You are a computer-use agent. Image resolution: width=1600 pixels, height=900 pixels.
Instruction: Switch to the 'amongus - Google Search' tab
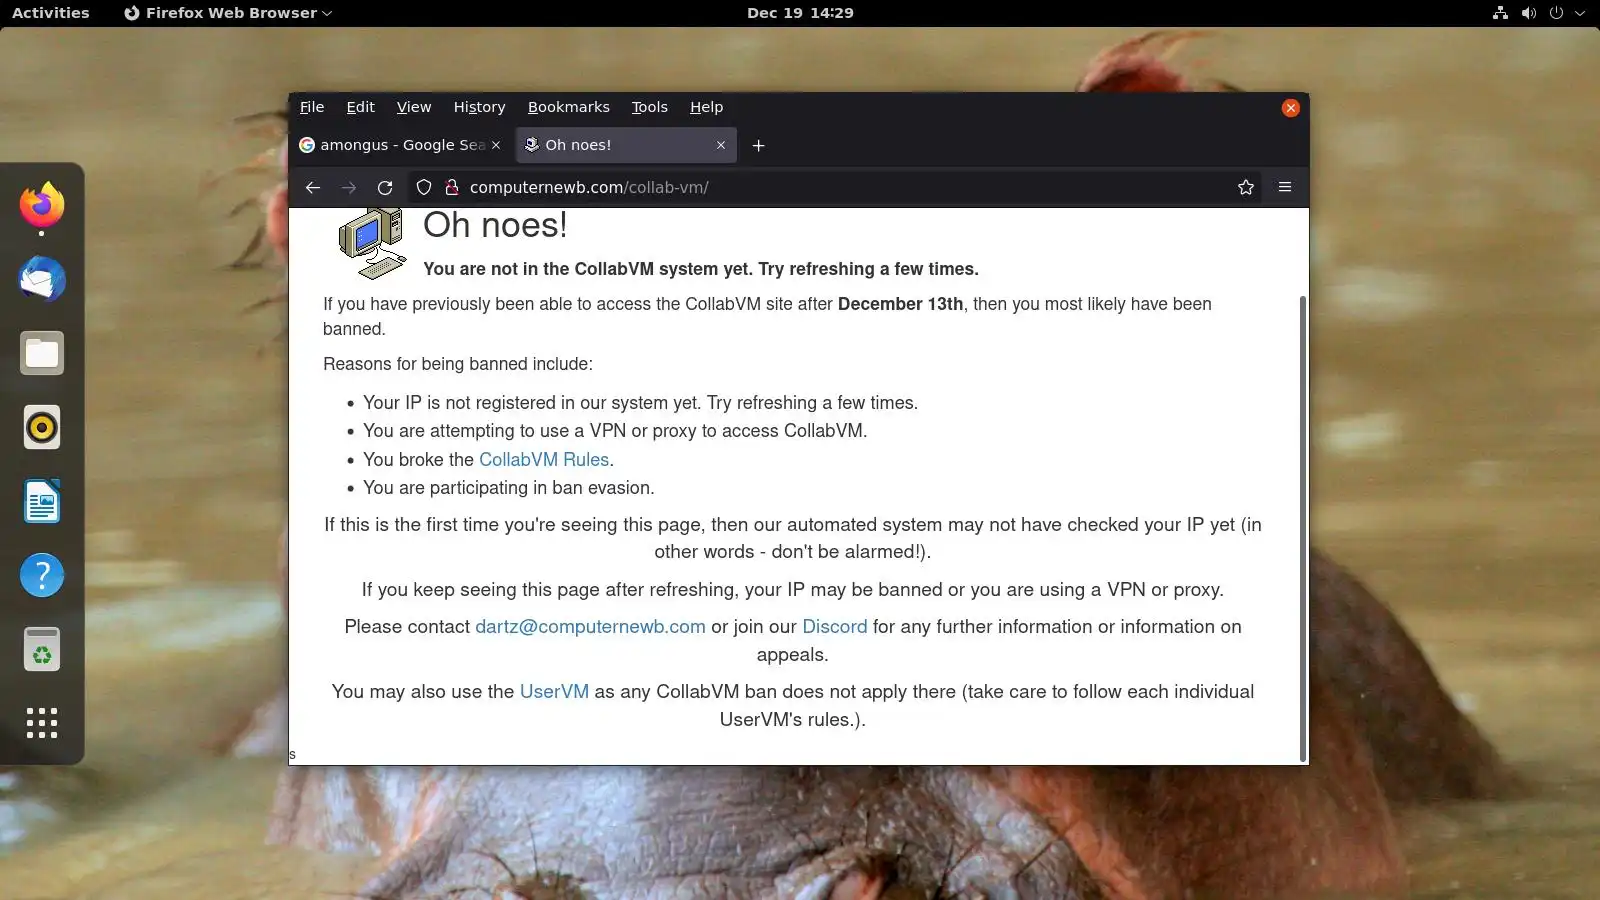(x=402, y=145)
